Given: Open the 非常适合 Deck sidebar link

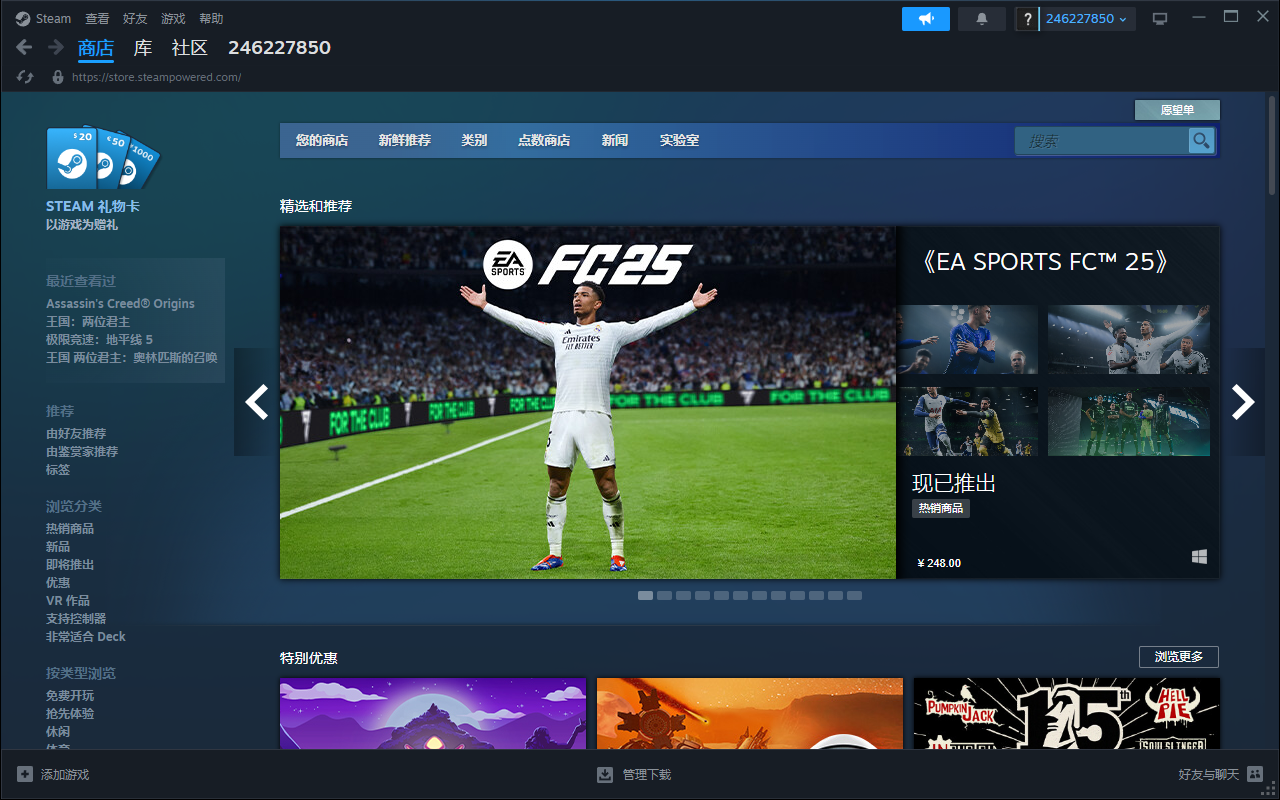Looking at the screenshot, I should (x=86, y=637).
